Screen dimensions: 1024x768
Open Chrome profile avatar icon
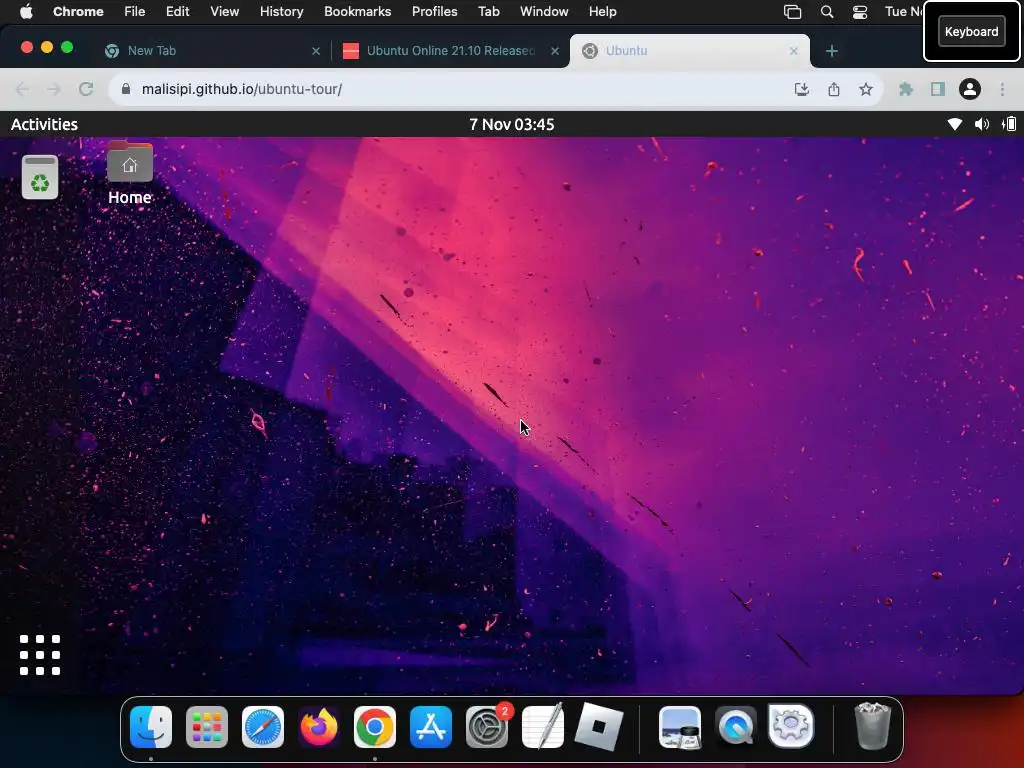tap(970, 89)
